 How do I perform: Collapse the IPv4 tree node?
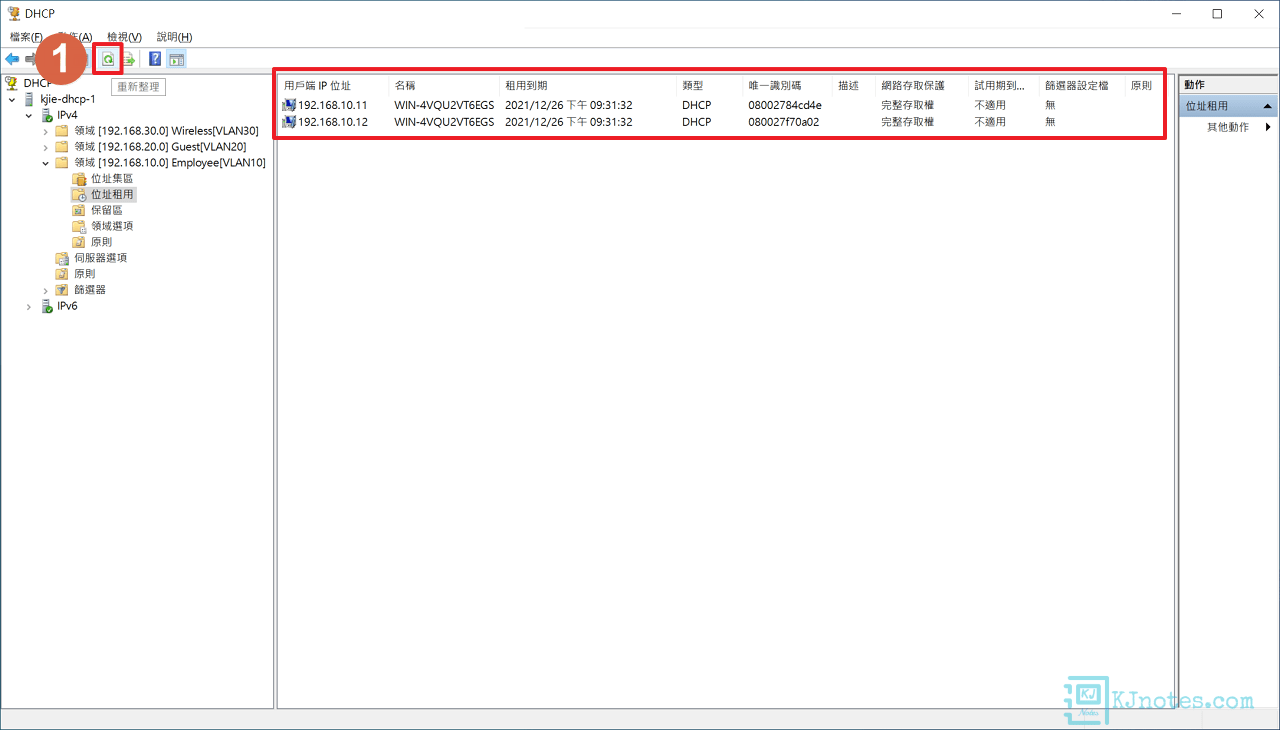click(x=29, y=115)
